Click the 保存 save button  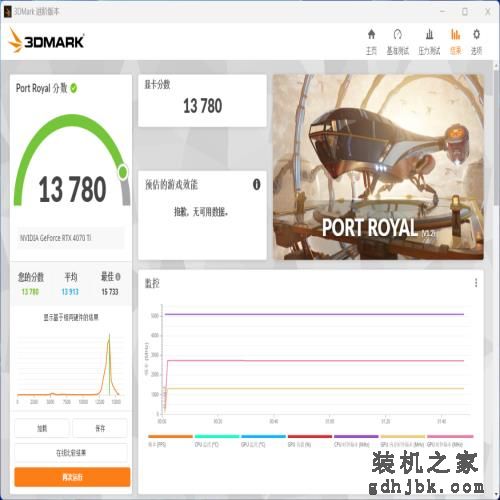tap(100, 428)
